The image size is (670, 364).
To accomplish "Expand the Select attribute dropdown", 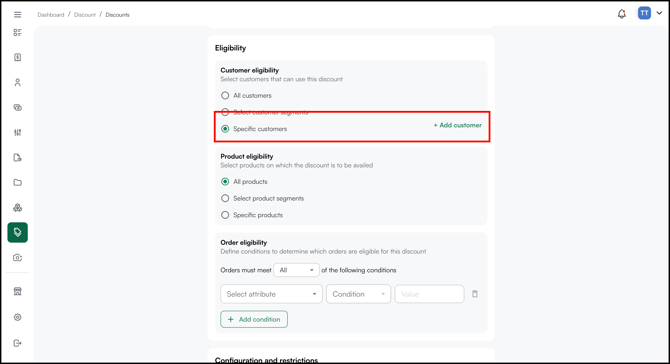I will coord(271,294).
